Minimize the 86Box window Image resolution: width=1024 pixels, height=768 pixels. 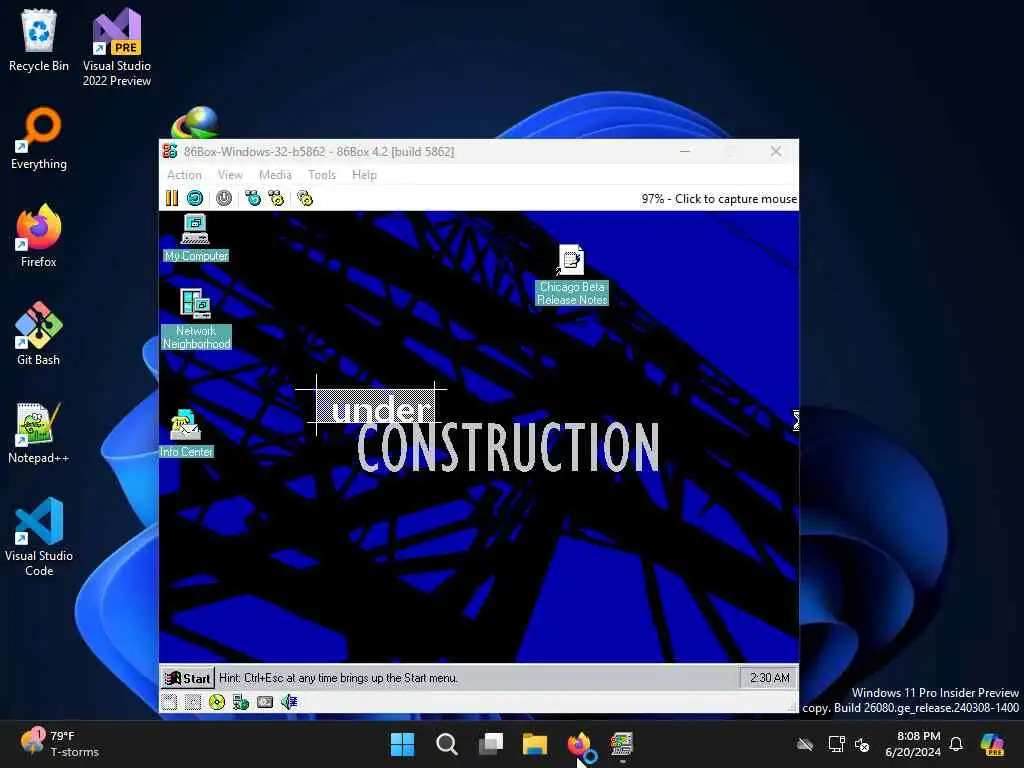click(x=685, y=152)
